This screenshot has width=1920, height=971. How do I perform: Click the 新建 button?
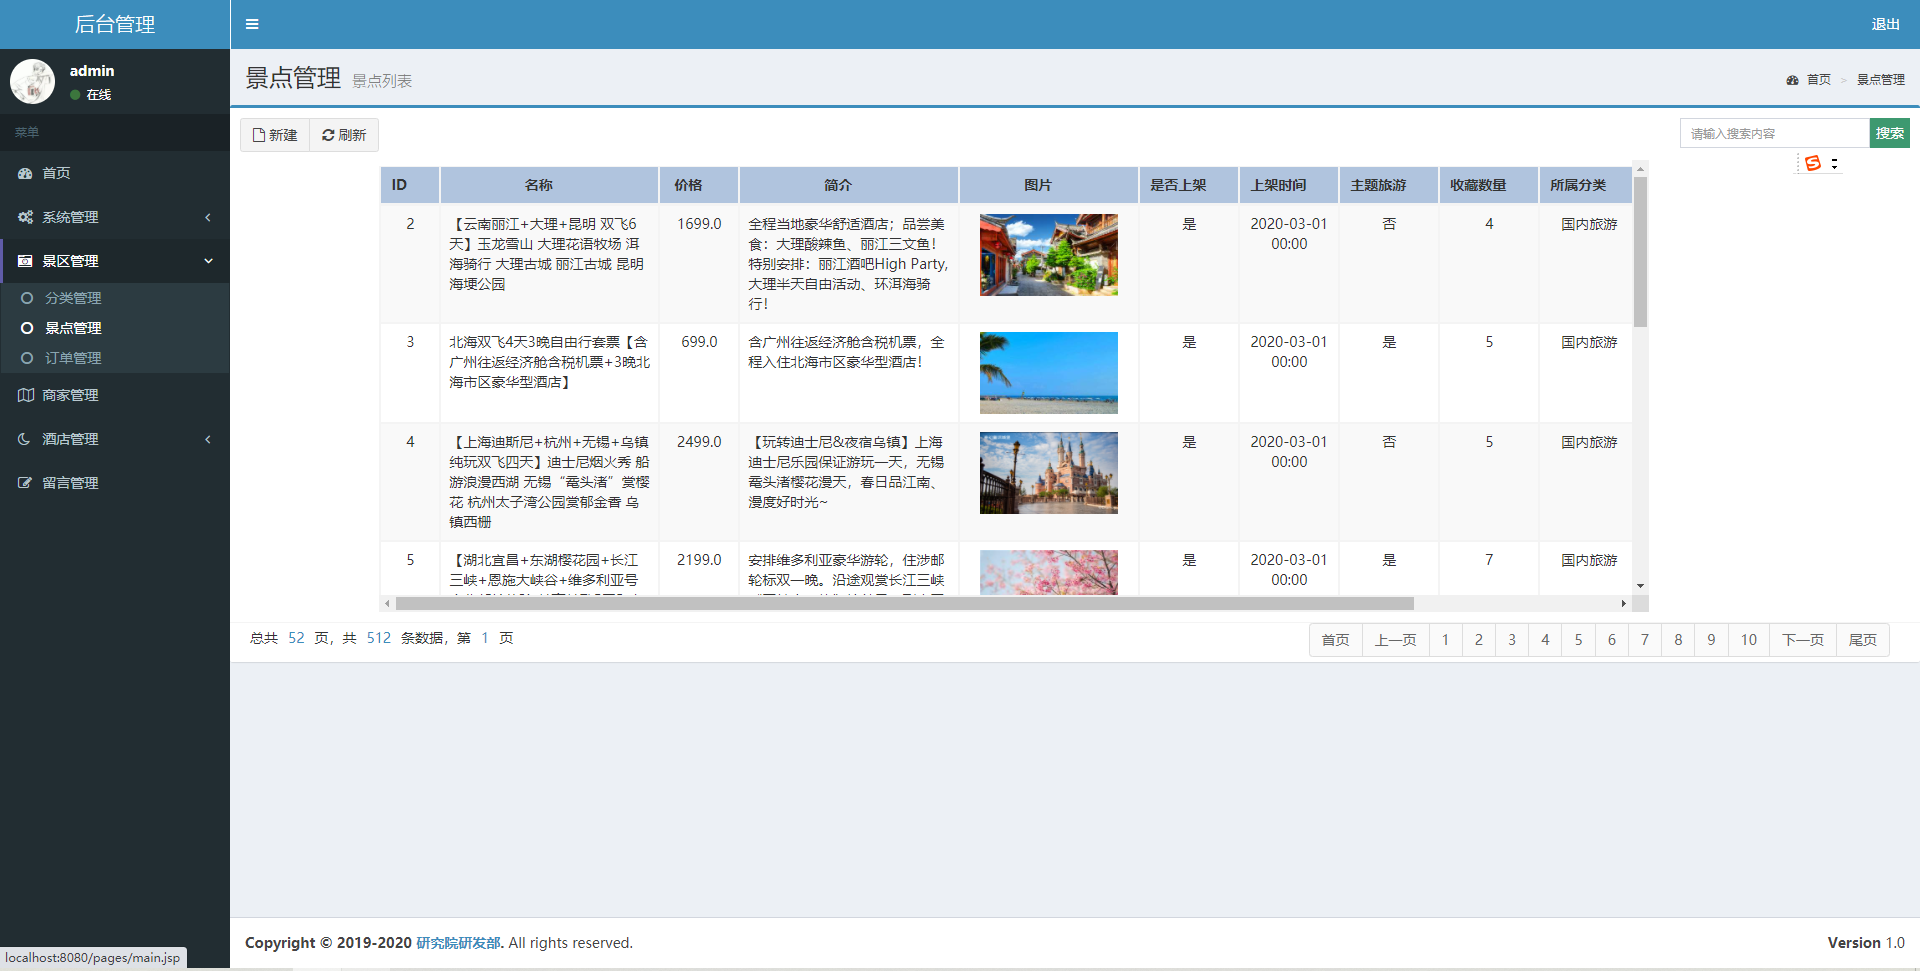pyautogui.click(x=275, y=135)
